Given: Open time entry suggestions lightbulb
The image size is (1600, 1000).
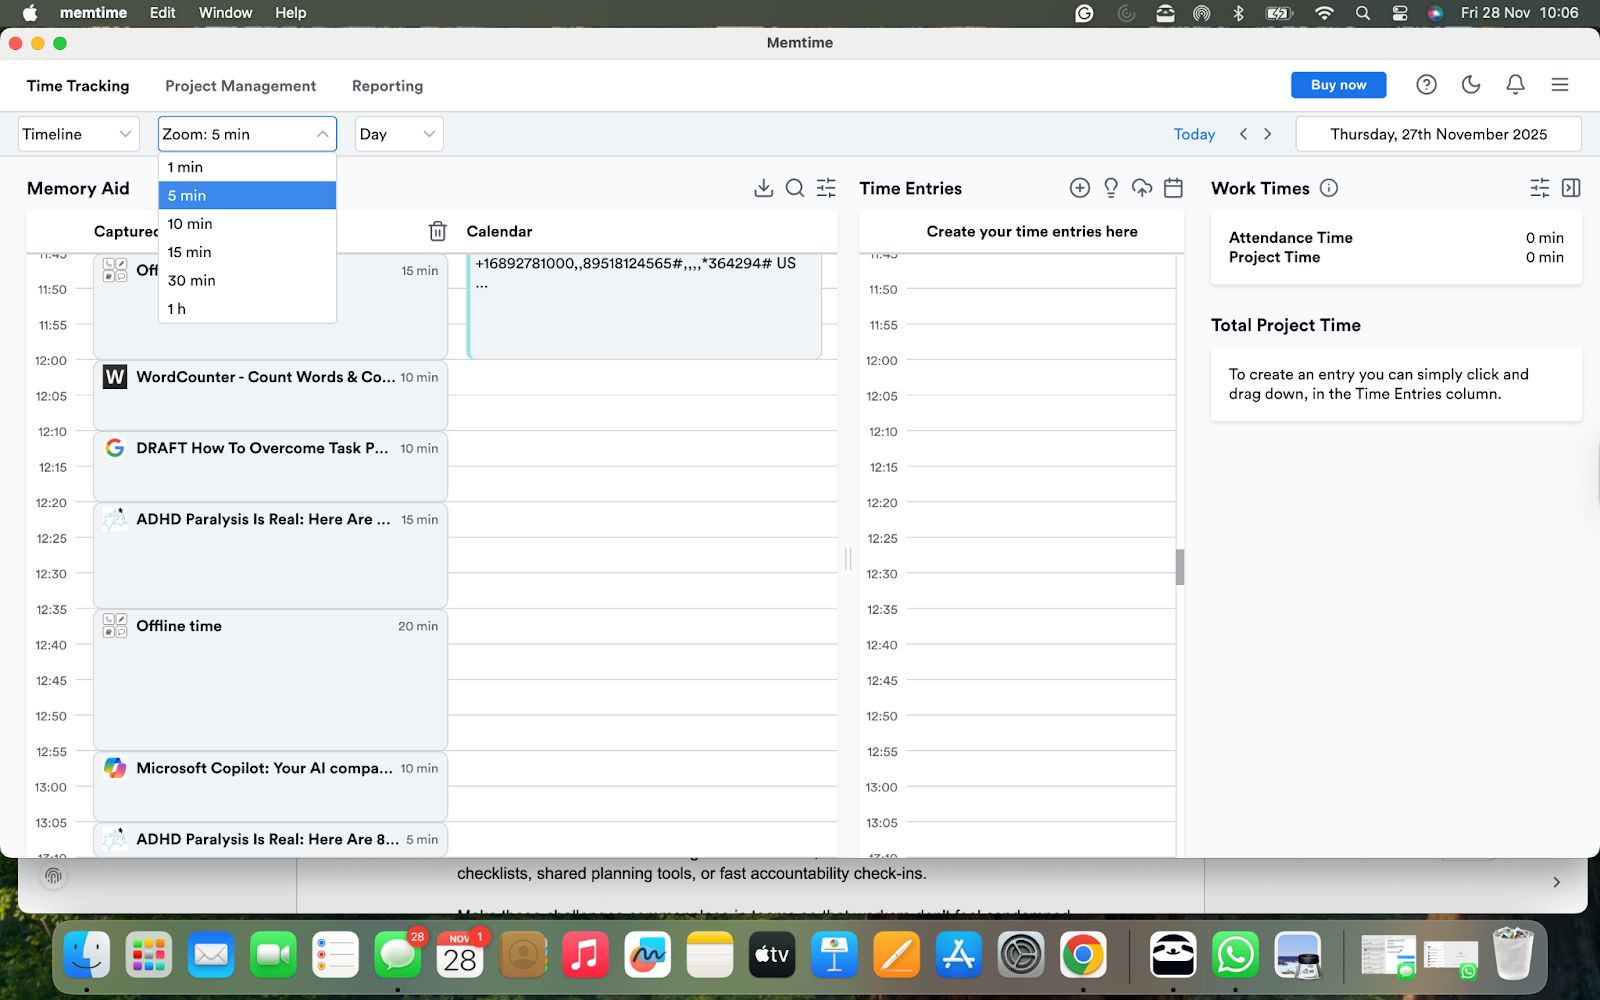Looking at the screenshot, I should click(1110, 187).
